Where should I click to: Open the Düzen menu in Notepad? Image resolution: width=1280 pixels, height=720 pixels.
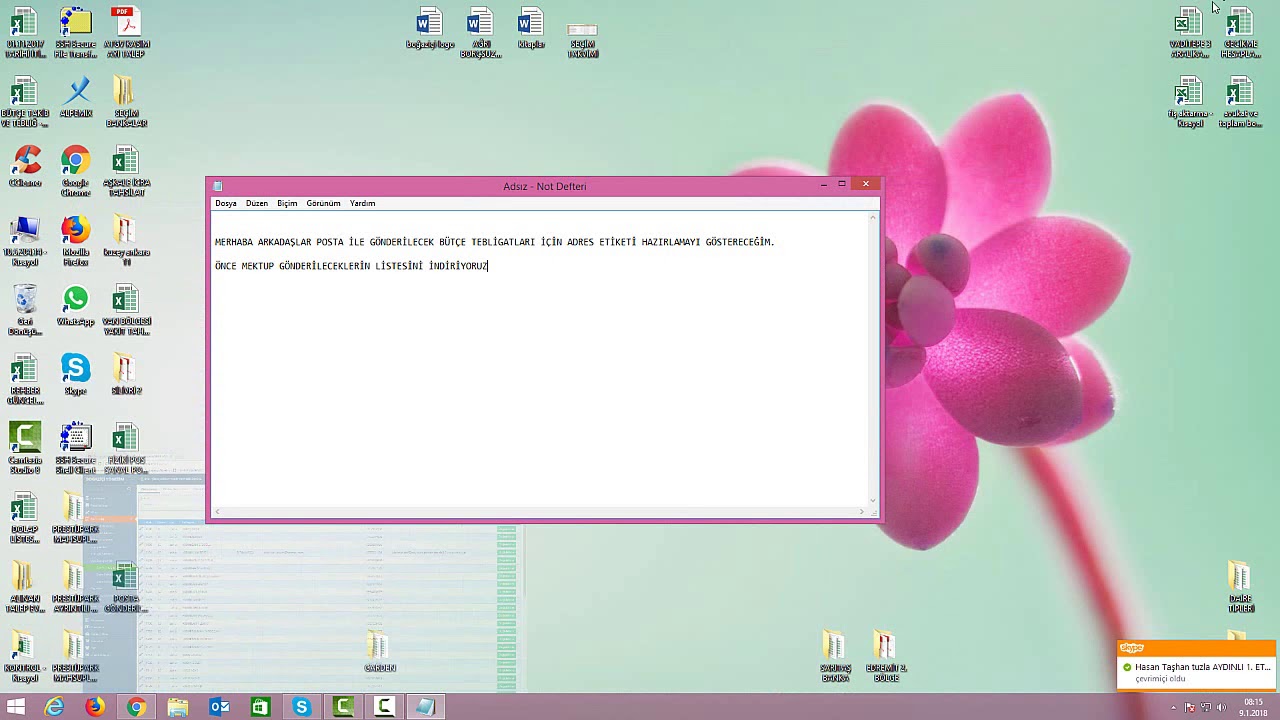pyautogui.click(x=257, y=203)
